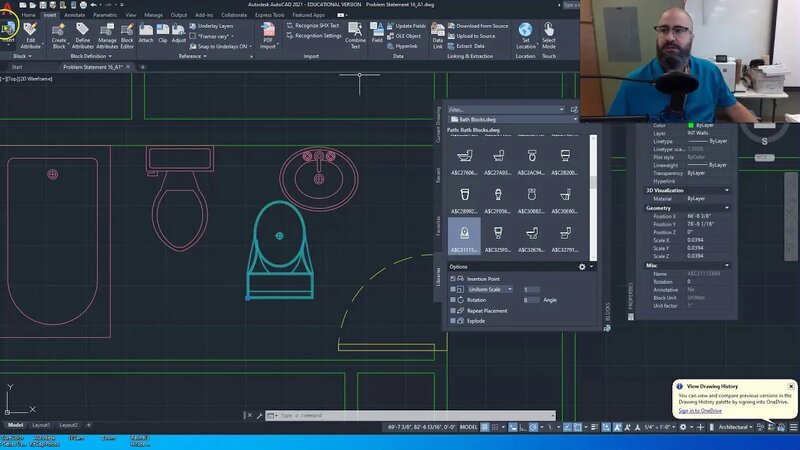Switch to the Layout1 tab
Screen dimensions: 800x450
(41, 424)
